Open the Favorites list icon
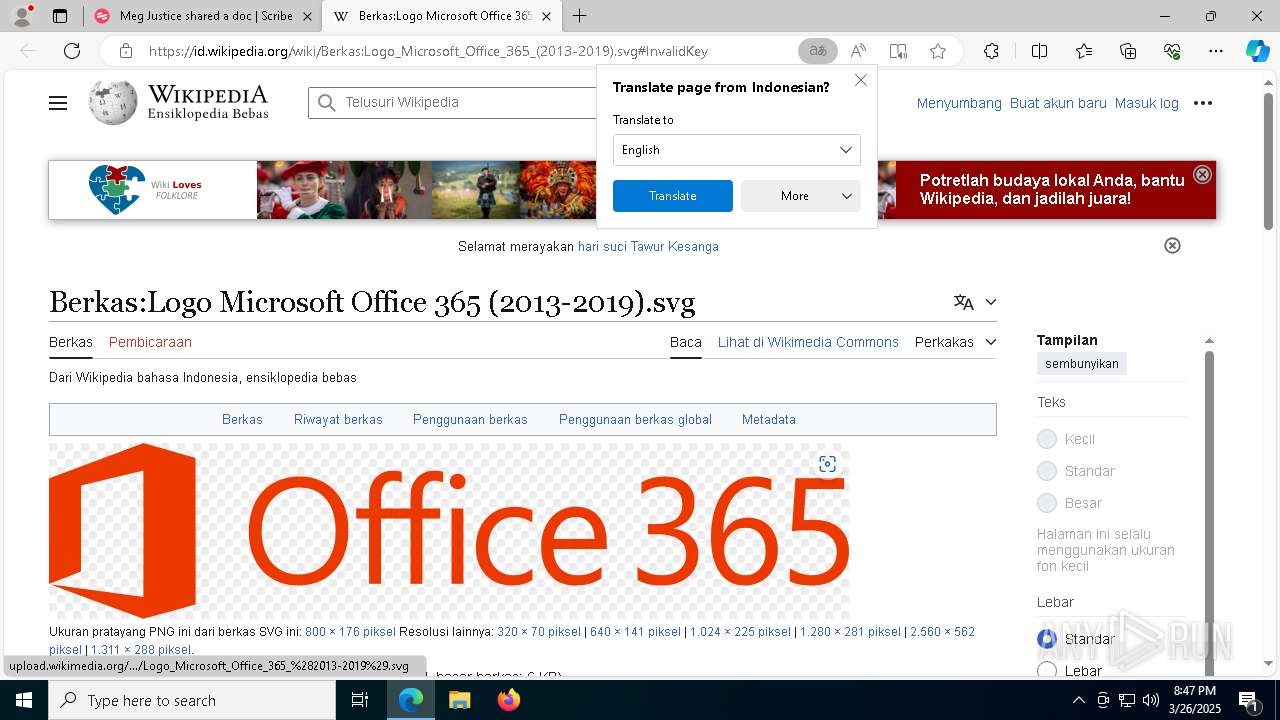1280x720 pixels. [x=1084, y=51]
